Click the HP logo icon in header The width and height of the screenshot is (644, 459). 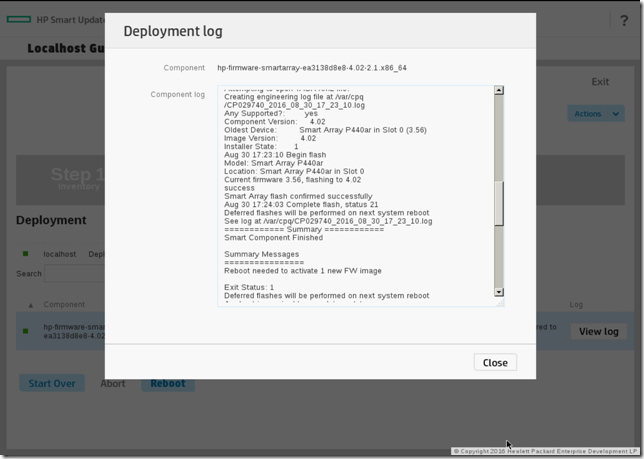coord(19,19)
